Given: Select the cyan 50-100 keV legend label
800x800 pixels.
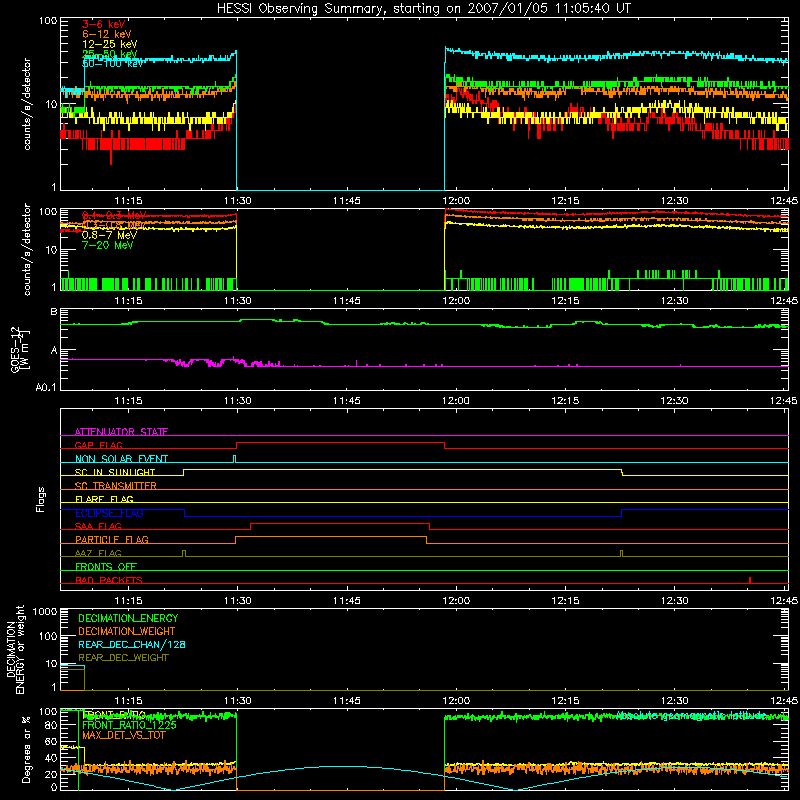Looking at the screenshot, I should (113, 64).
